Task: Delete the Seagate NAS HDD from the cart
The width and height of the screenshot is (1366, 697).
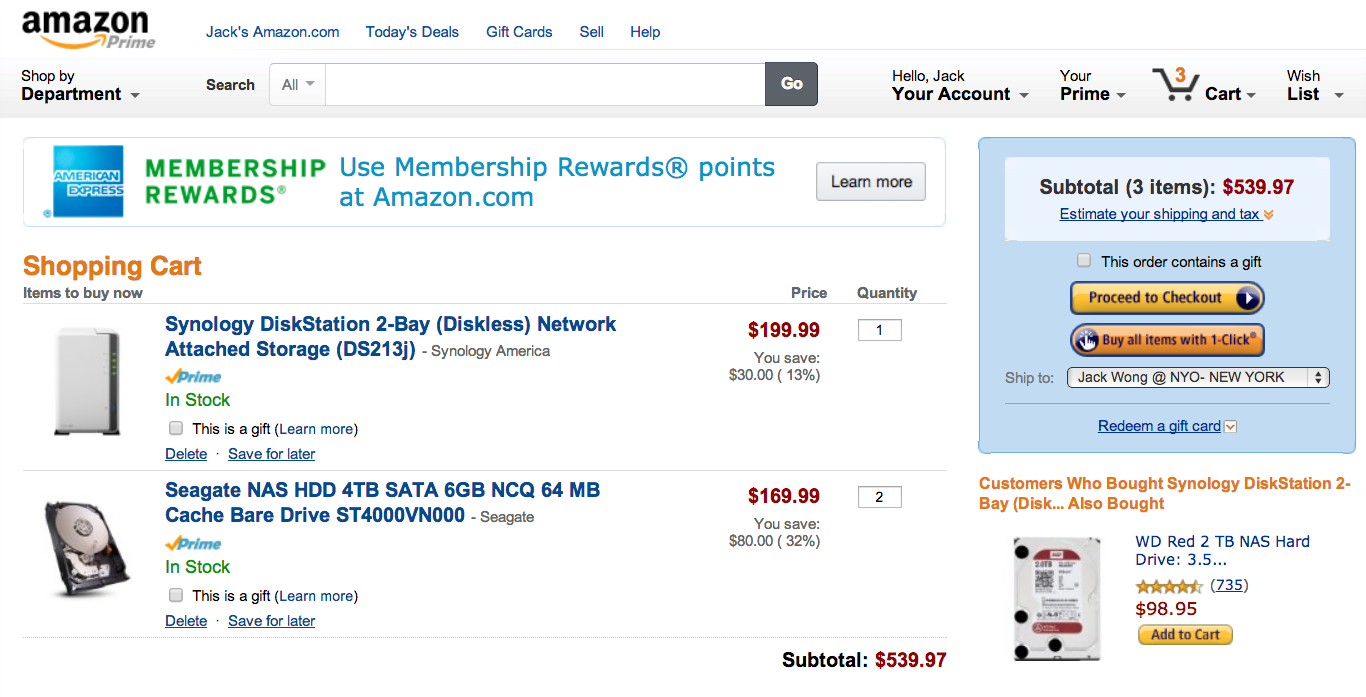Action: pyautogui.click(x=186, y=621)
